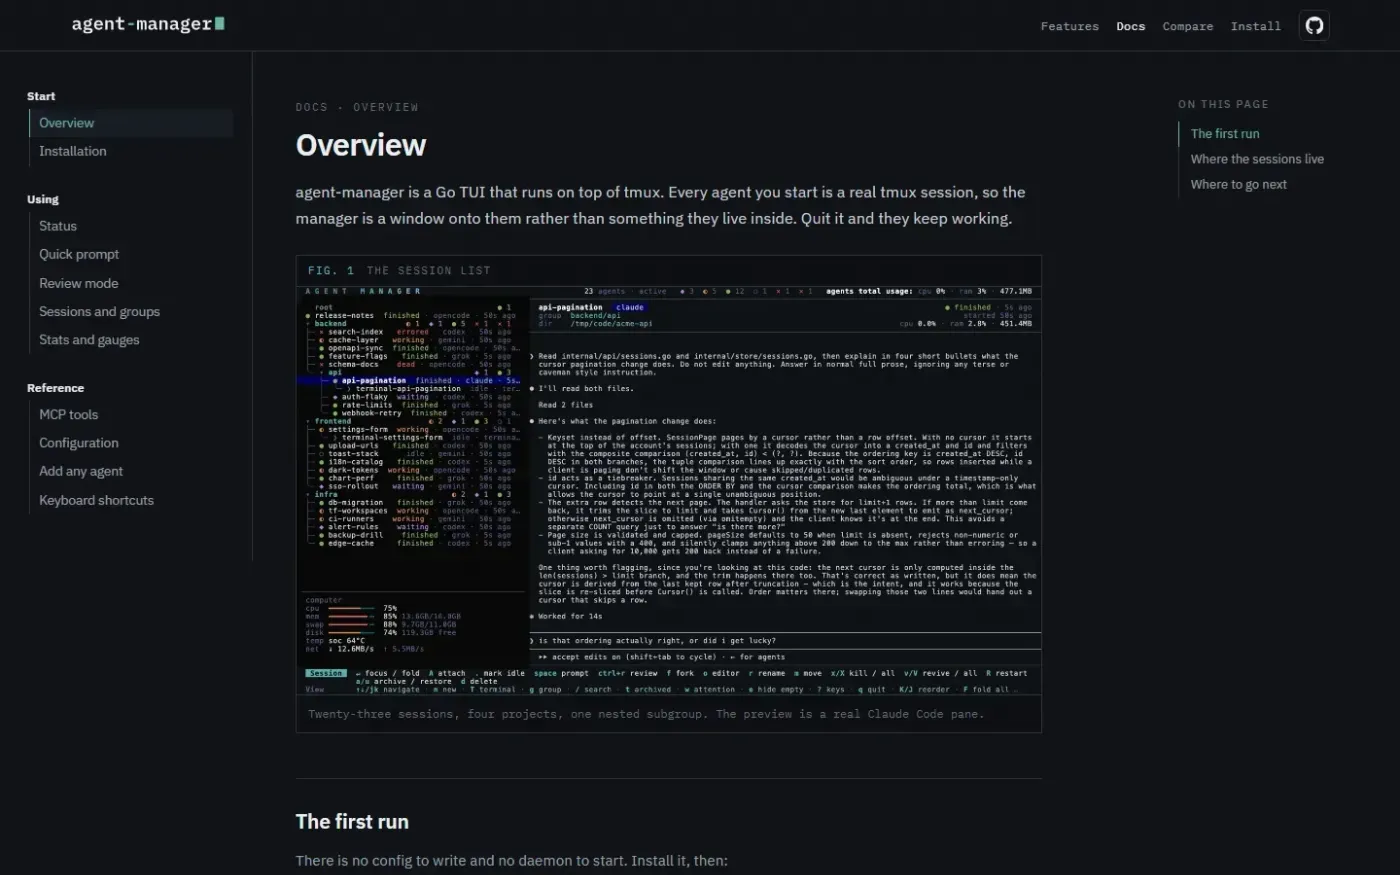
Task: Click the 'OVERVIEW' breadcrumb text
Action: click(385, 107)
